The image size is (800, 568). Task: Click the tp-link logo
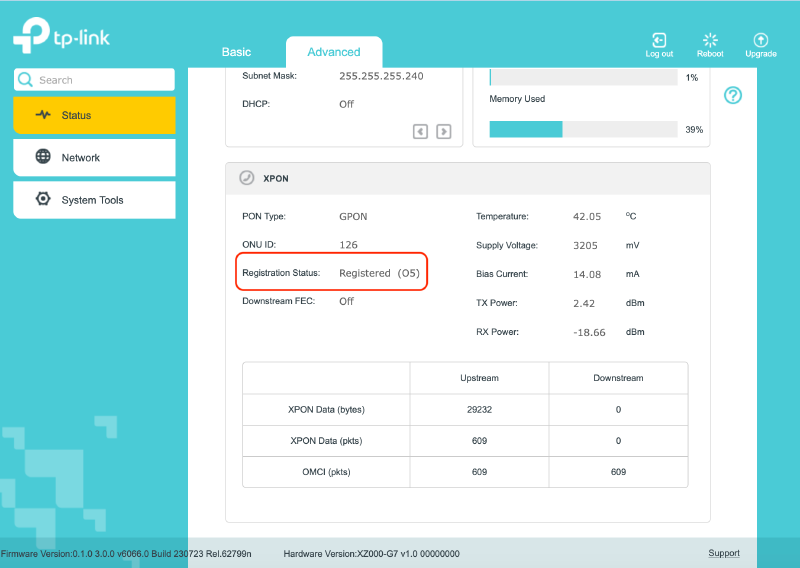[62, 35]
